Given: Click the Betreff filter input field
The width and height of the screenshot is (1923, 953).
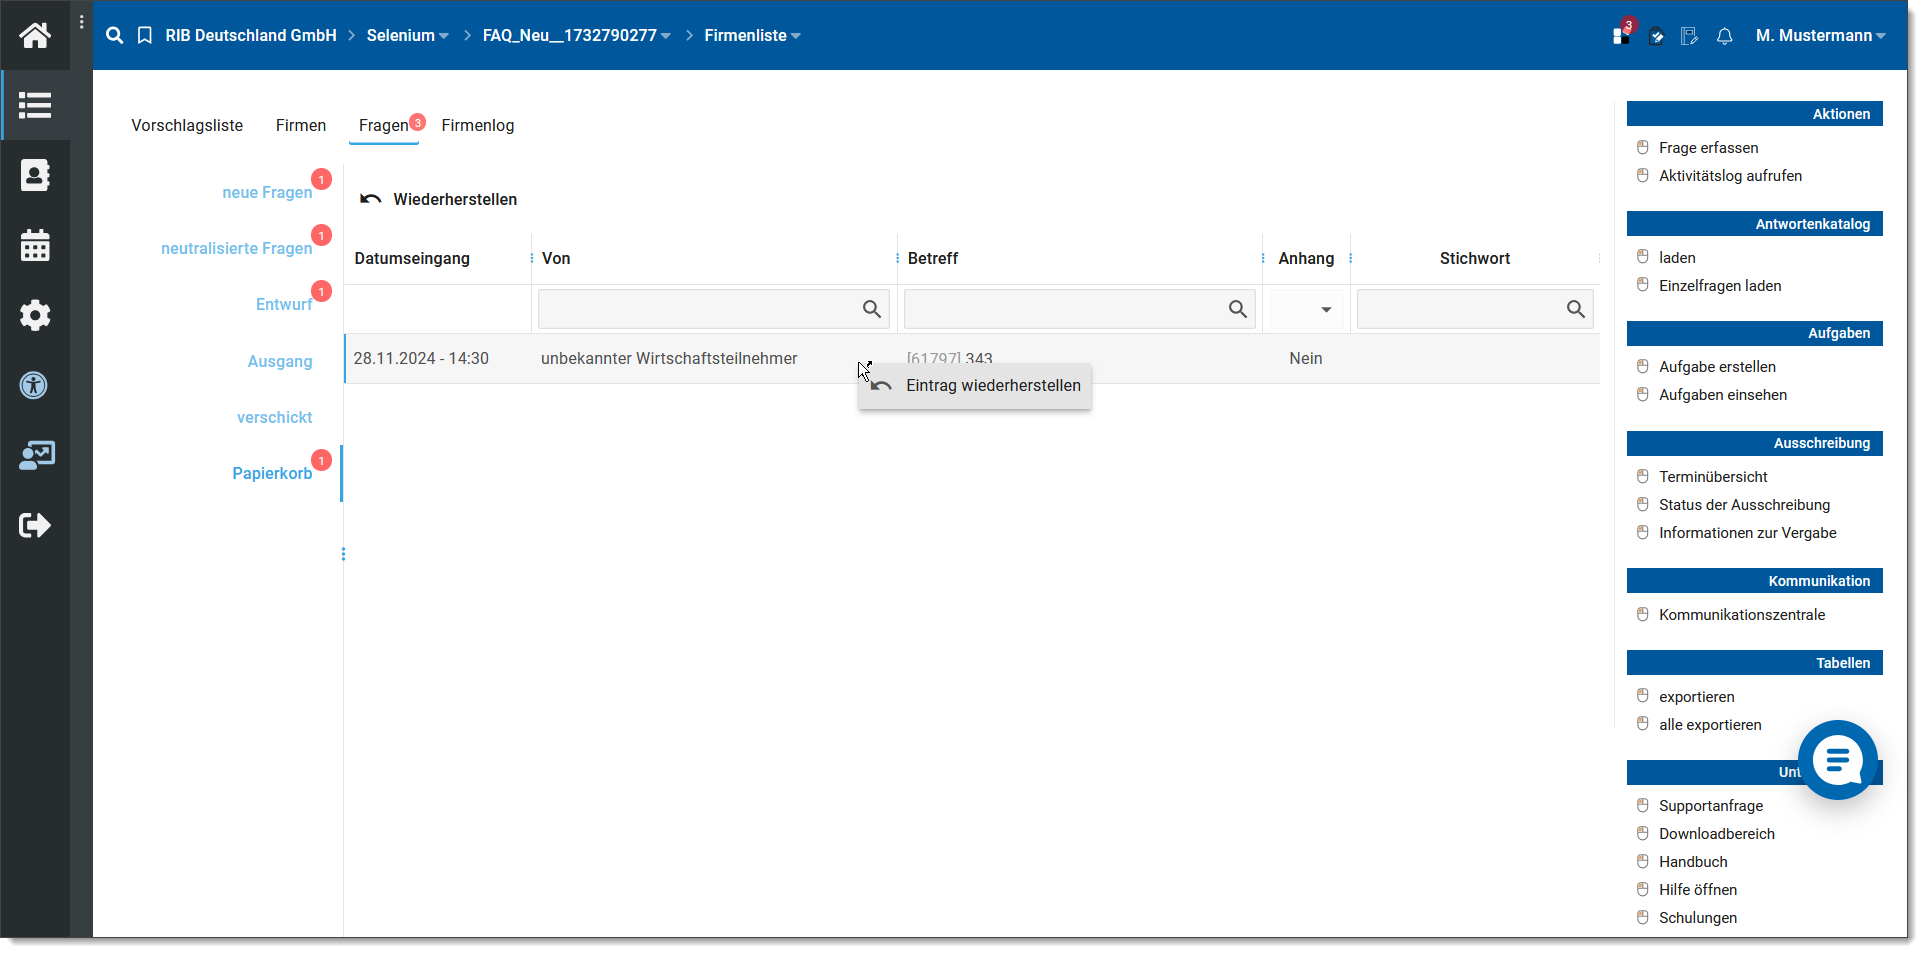Looking at the screenshot, I should (x=1064, y=310).
